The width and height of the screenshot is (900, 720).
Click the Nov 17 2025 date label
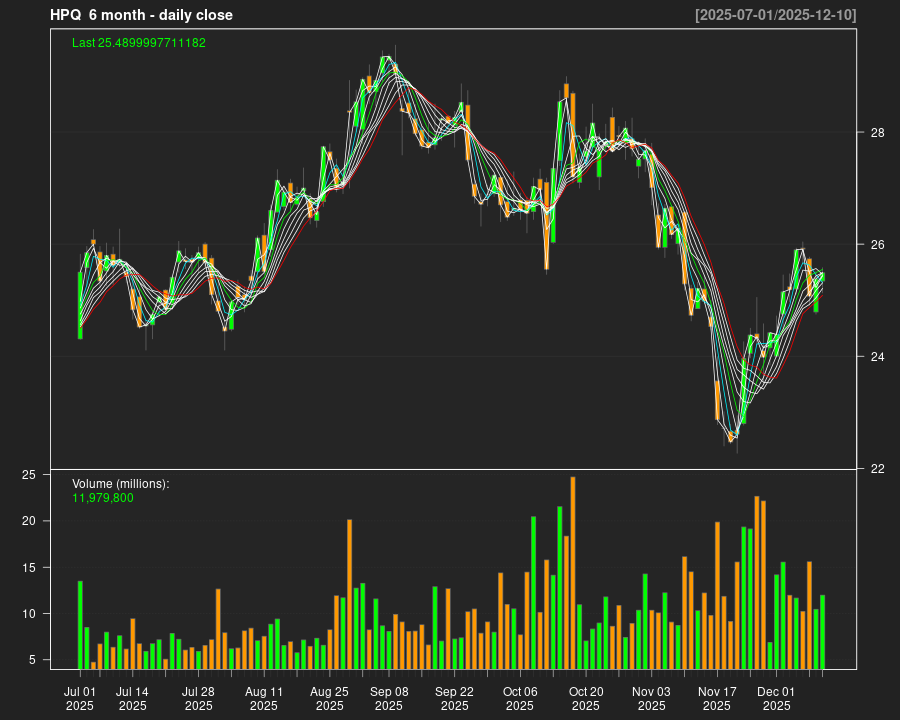717,698
